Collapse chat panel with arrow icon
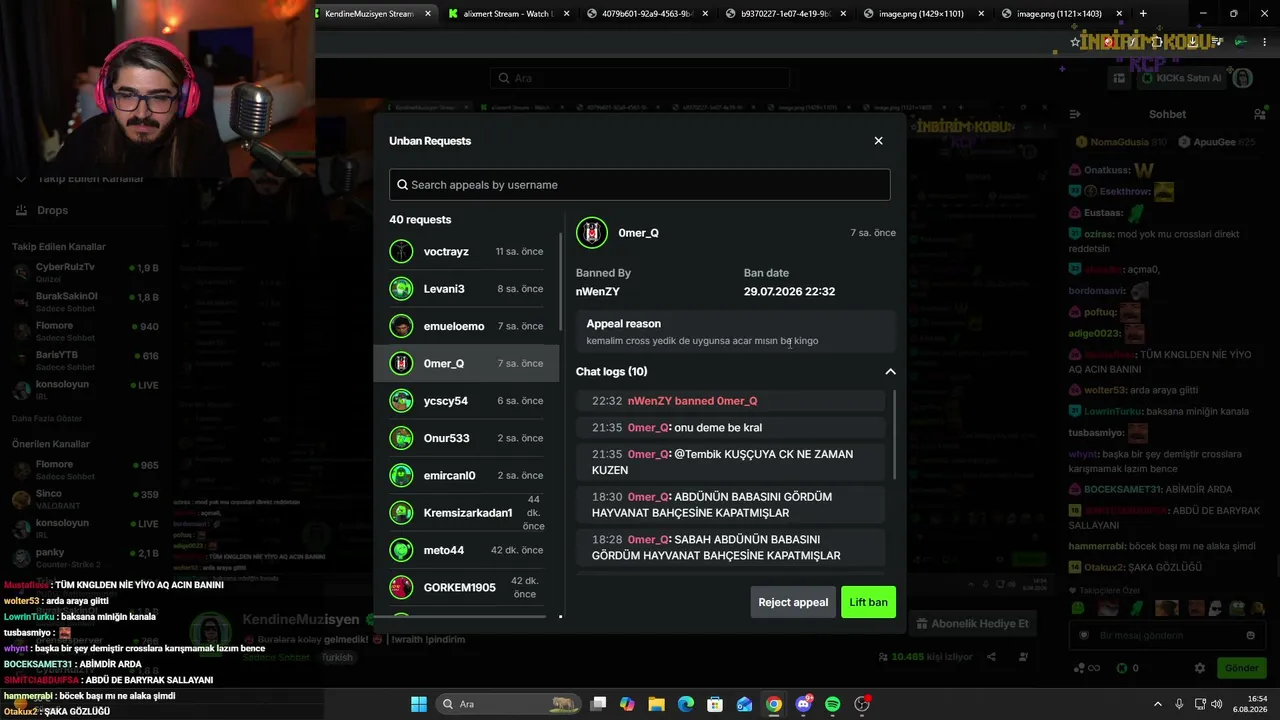 coord(1075,114)
